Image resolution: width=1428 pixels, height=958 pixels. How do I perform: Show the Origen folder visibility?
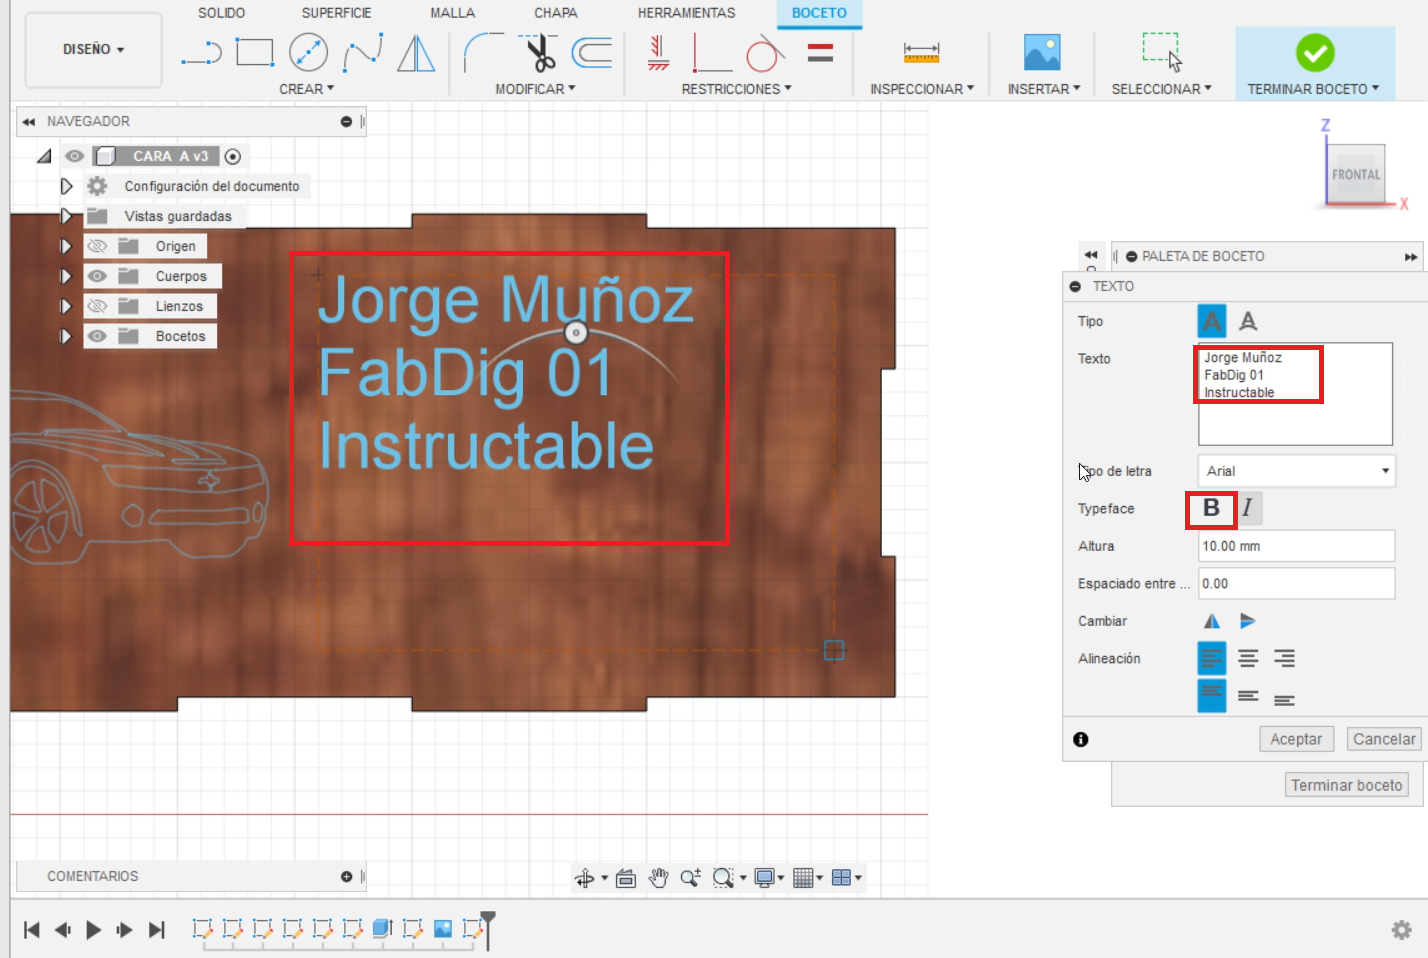pyautogui.click(x=97, y=246)
